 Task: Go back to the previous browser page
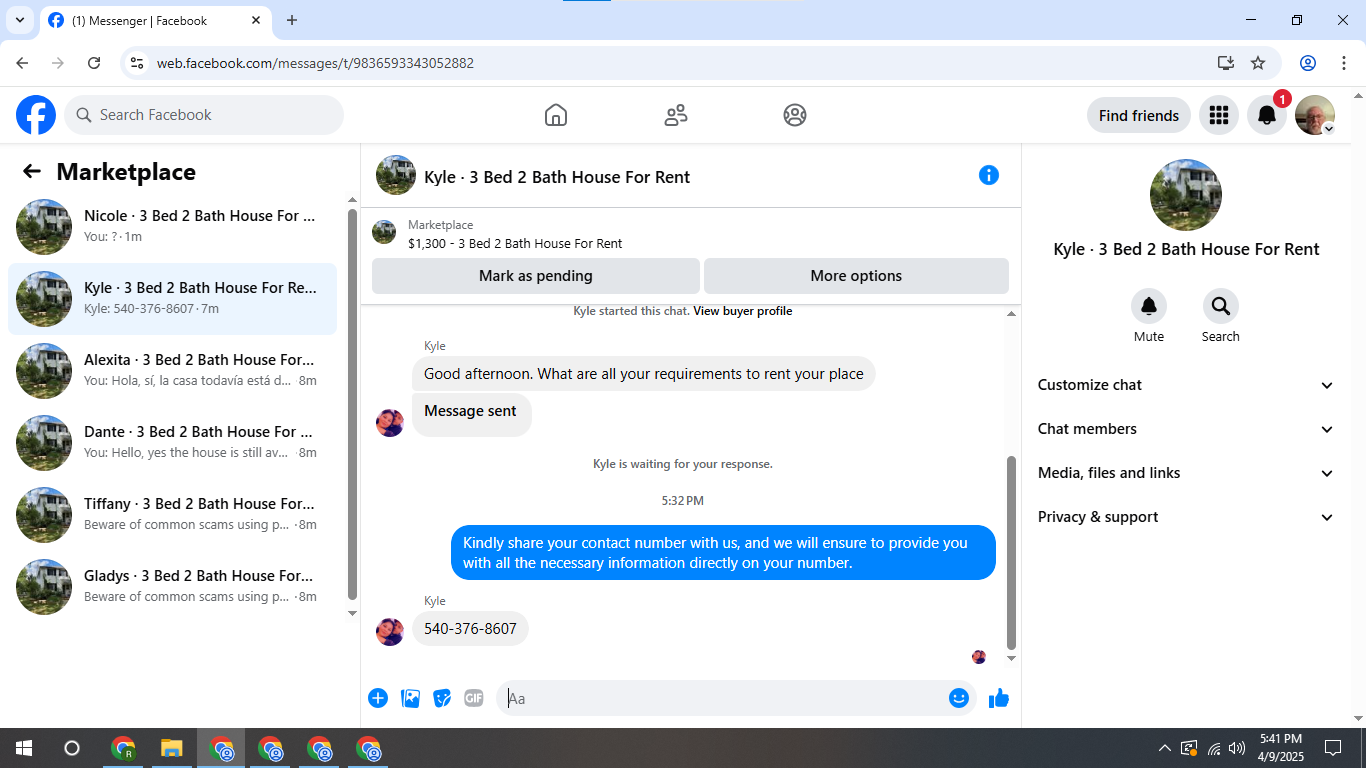tap(23, 63)
